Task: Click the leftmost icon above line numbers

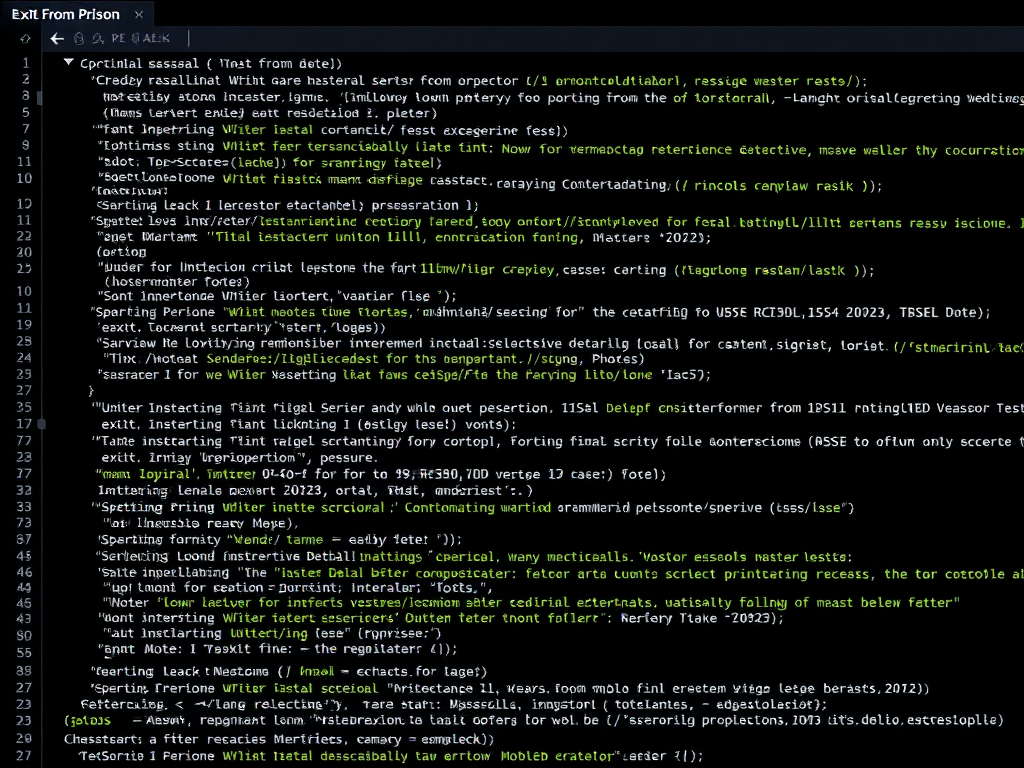Action: tap(27, 38)
